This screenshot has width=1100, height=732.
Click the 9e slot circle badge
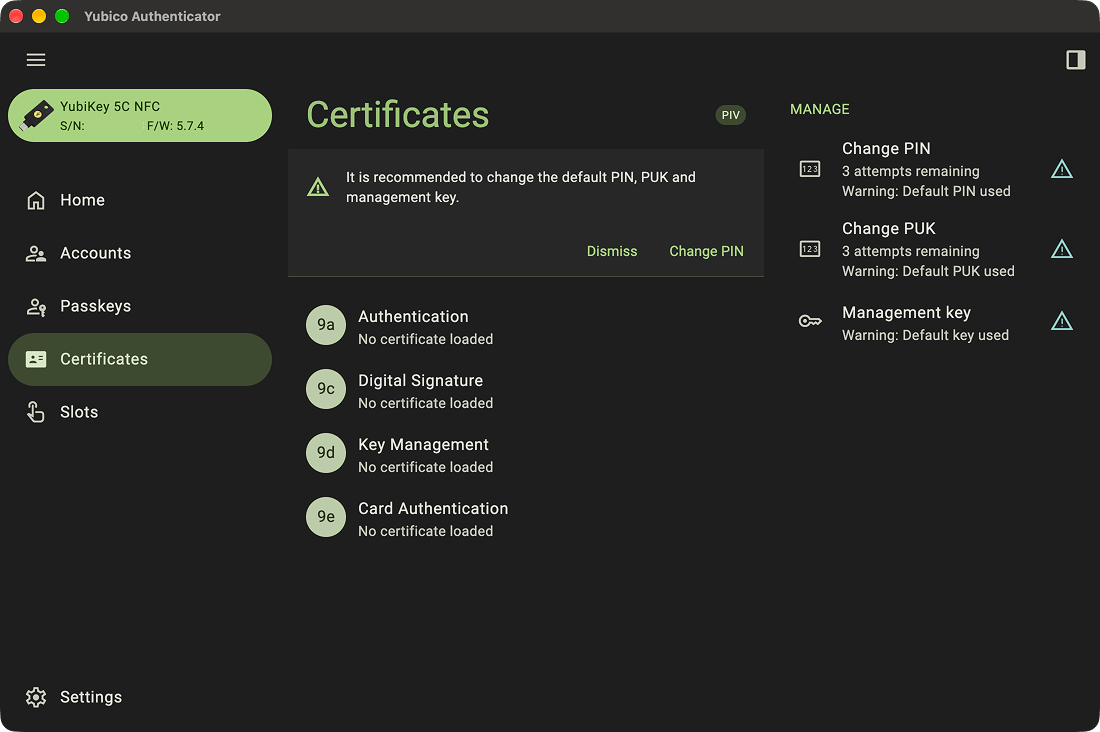[326, 517]
